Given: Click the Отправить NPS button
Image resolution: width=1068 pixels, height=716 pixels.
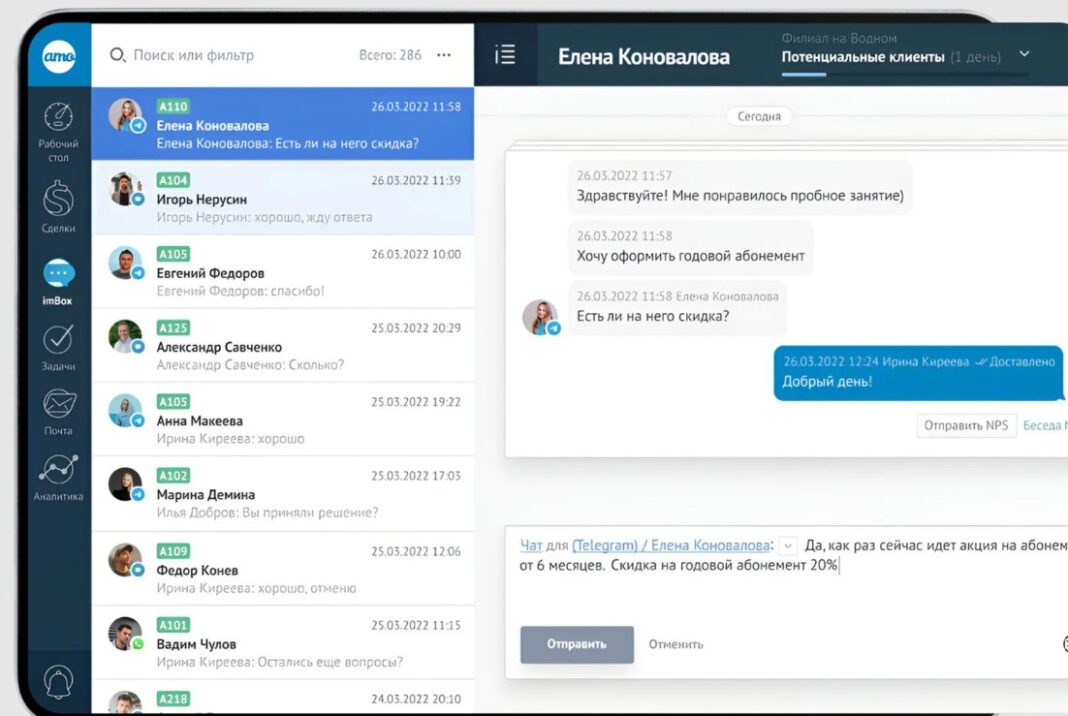Looking at the screenshot, I should point(965,425).
